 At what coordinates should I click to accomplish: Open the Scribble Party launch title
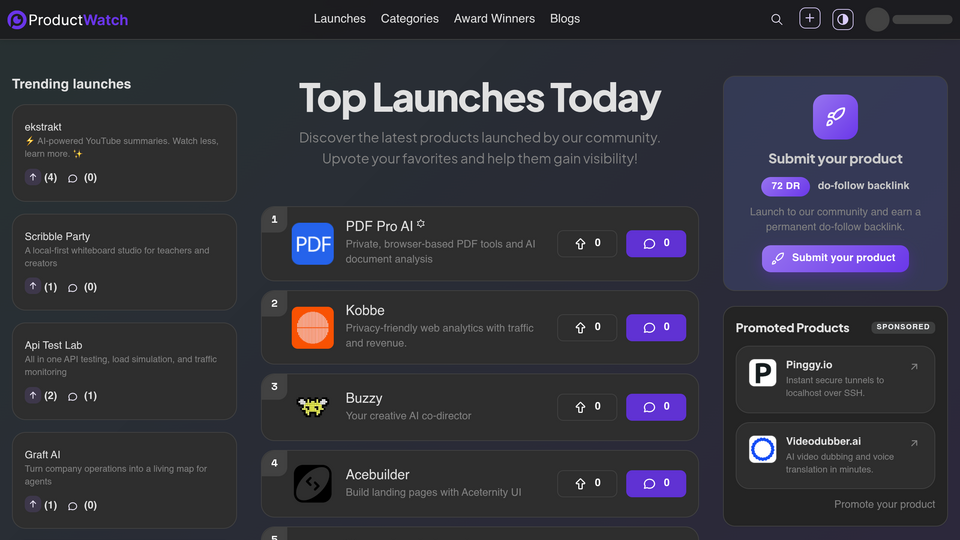[x=57, y=236]
